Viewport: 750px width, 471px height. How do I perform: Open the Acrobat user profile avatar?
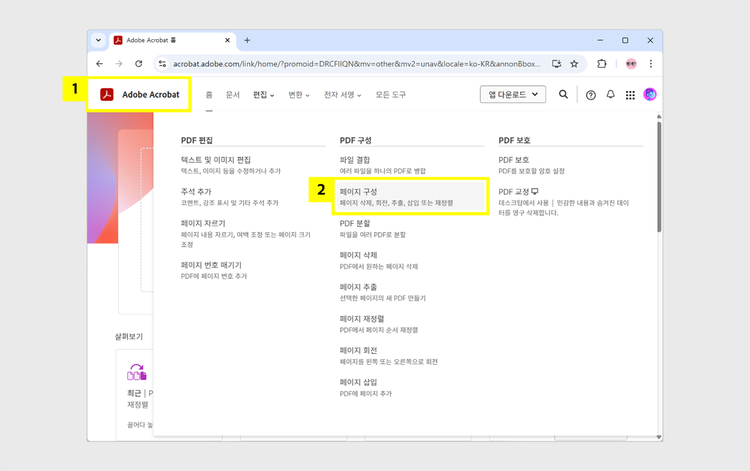pyautogui.click(x=650, y=95)
